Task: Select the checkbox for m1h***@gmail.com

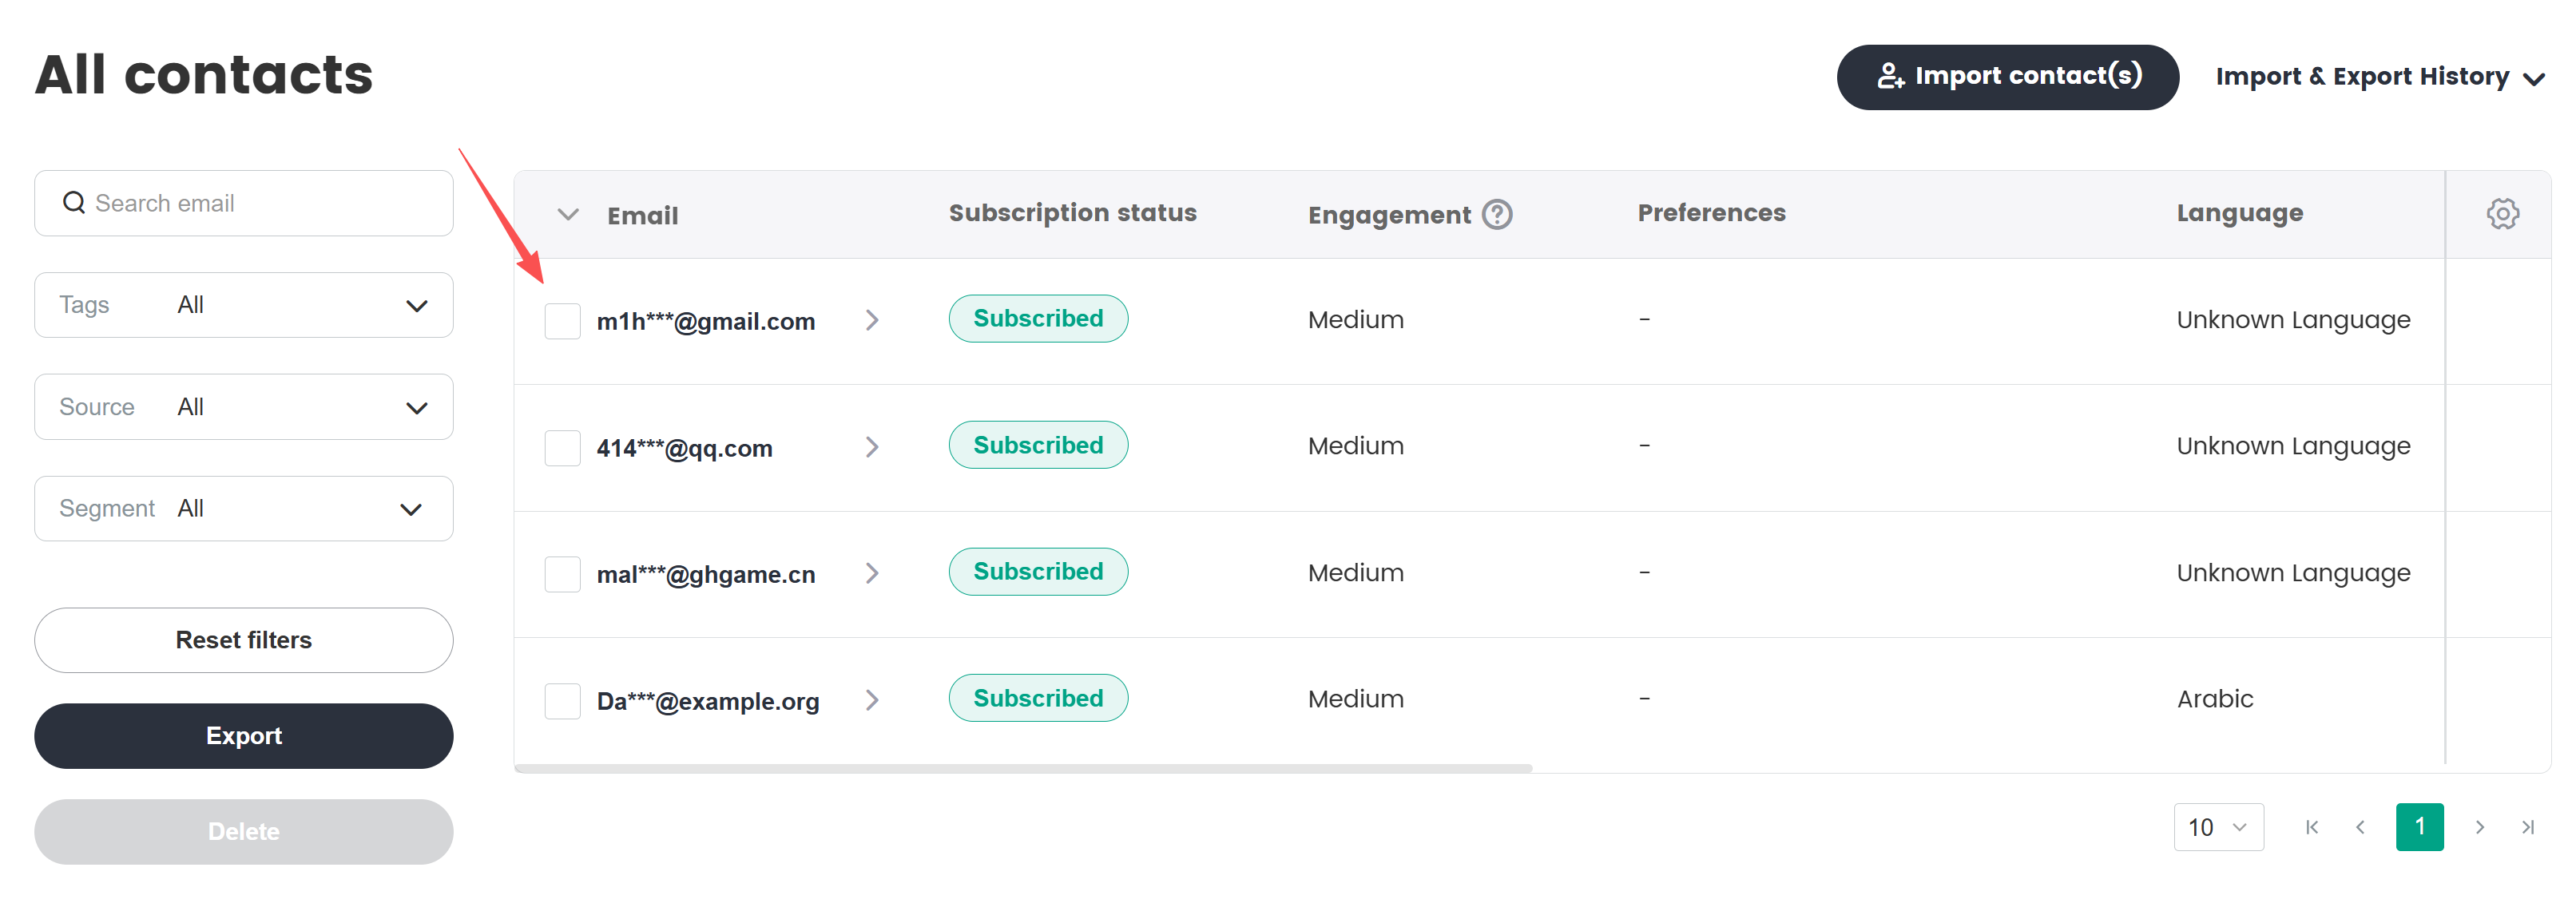Action: pyautogui.click(x=562, y=321)
